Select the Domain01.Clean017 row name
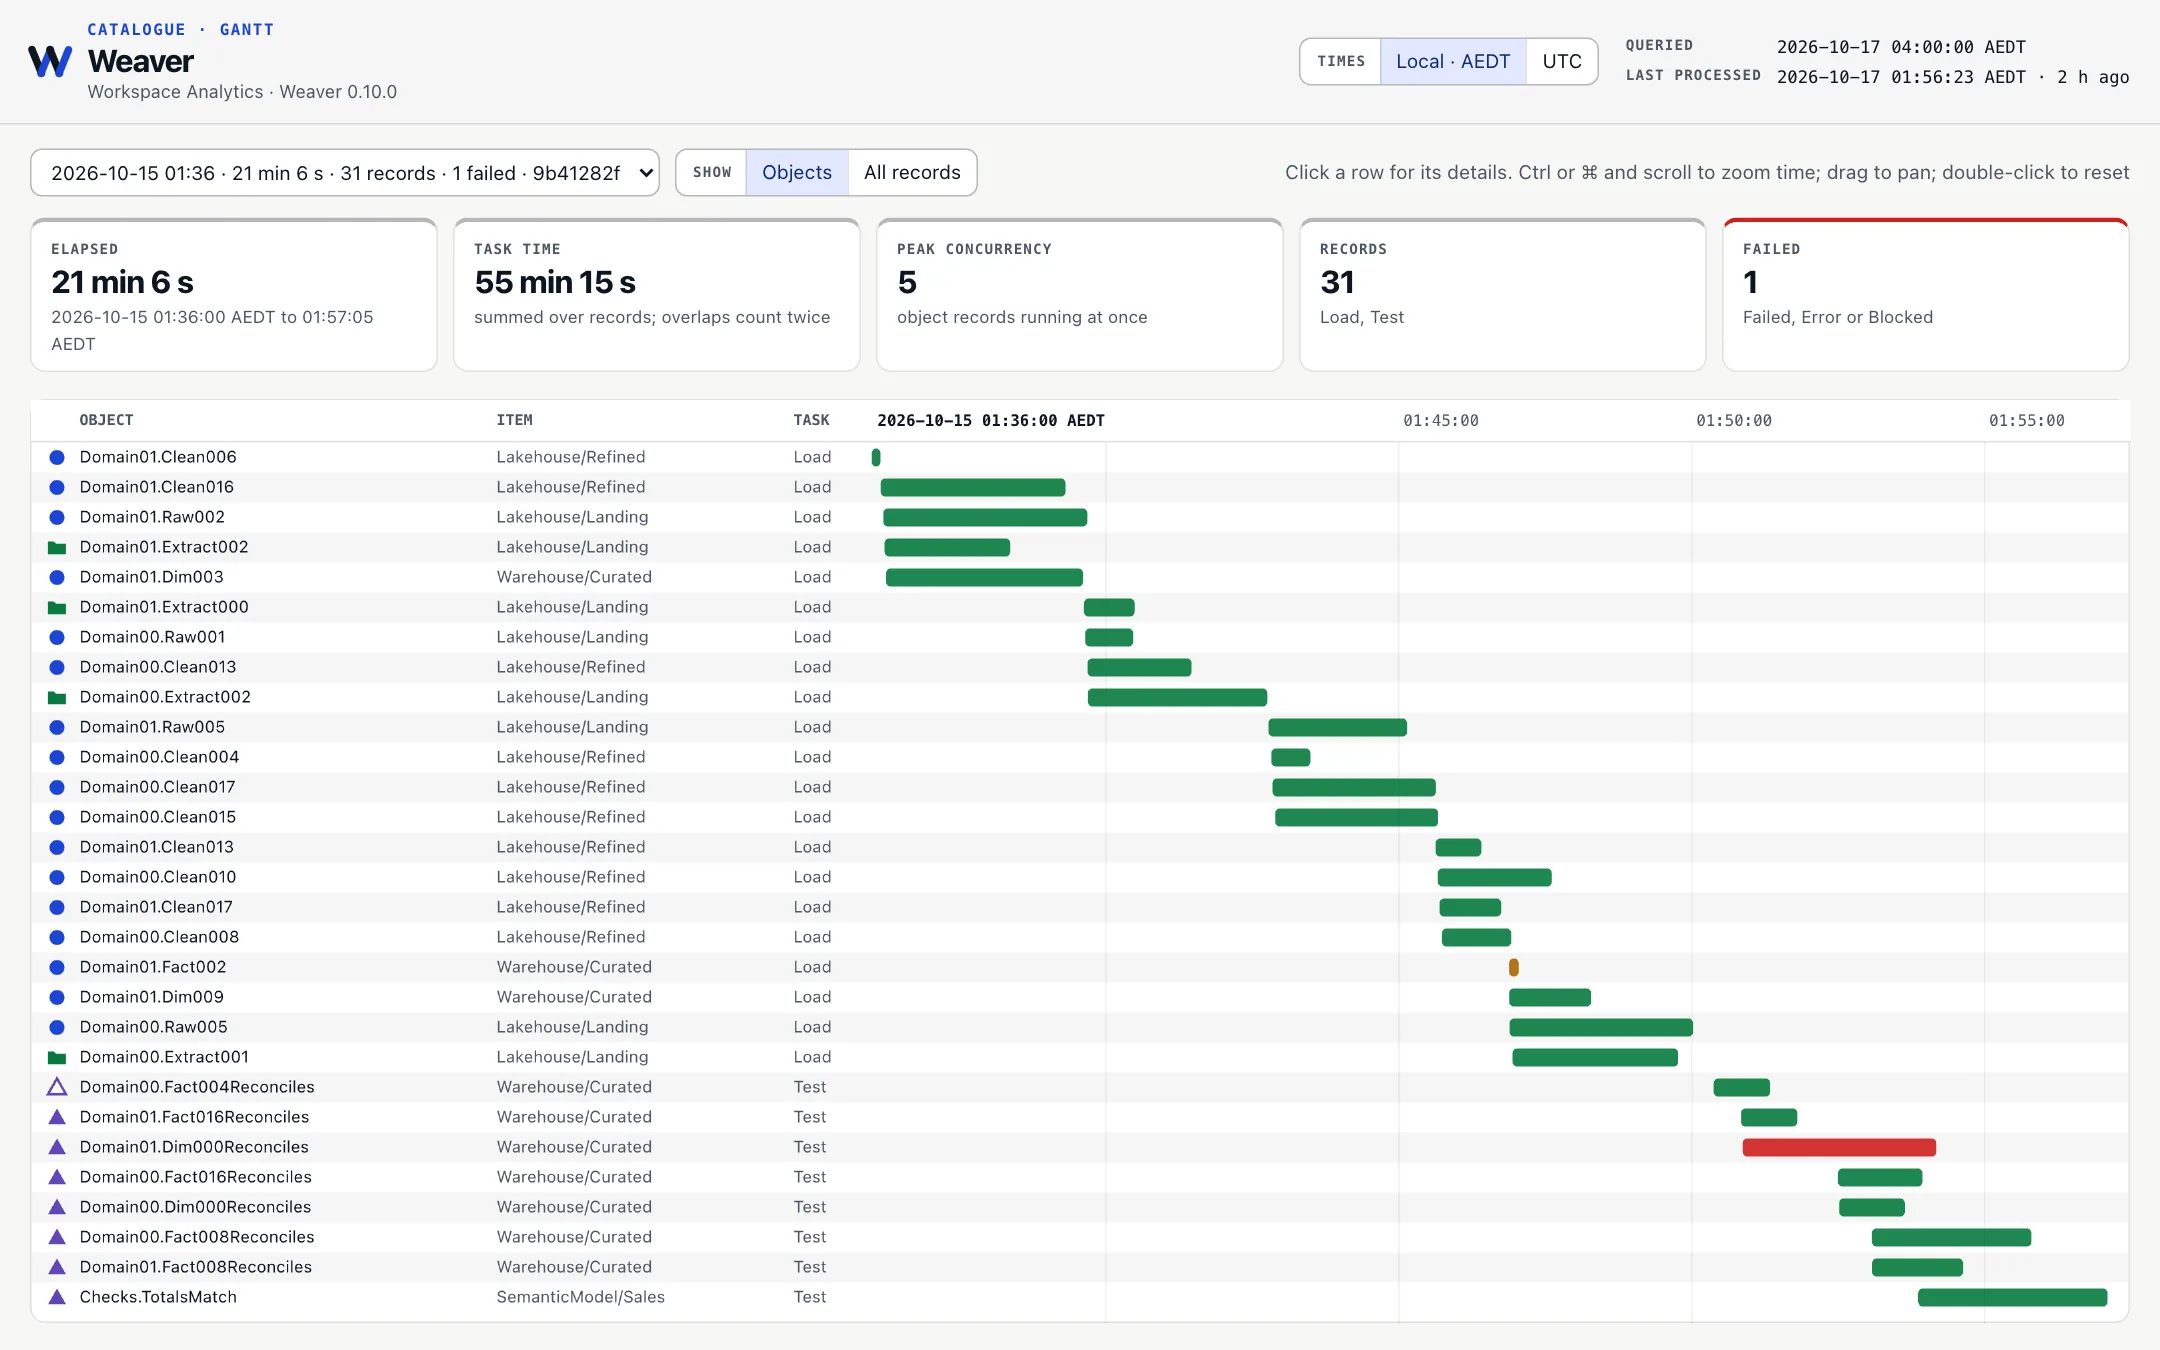2160x1350 pixels. pyautogui.click(x=156, y=907)
